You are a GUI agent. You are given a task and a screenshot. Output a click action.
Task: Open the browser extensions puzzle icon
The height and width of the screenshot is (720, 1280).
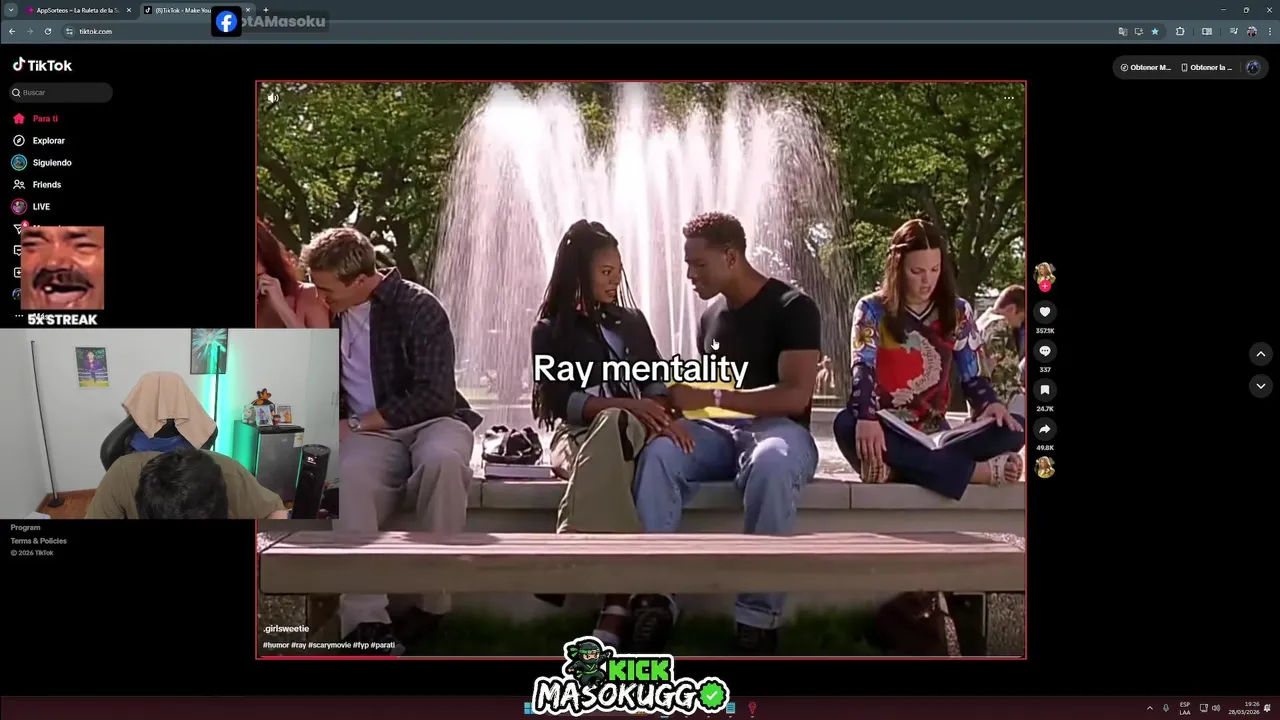click(x=1180, y=31)
